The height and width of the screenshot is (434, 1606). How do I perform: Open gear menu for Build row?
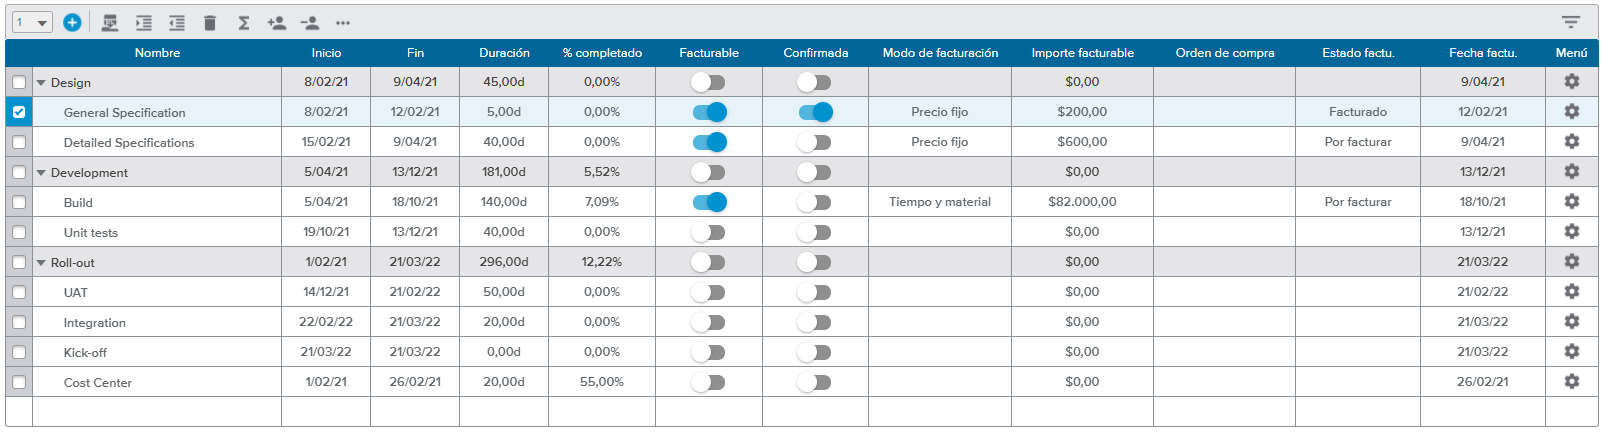(1571, 202)
